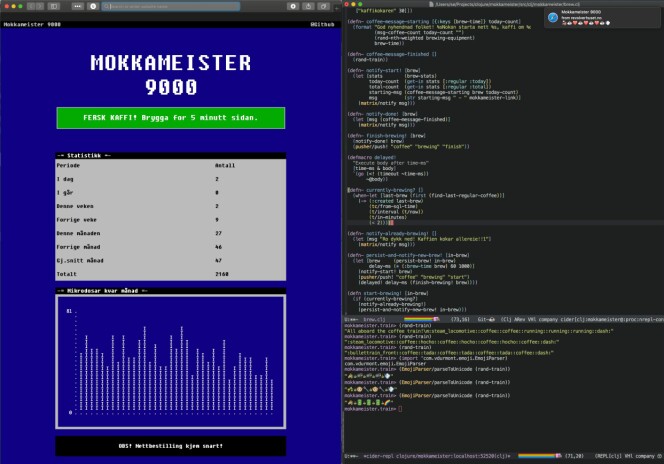Focus the Safari address search field
Image resolution: width=664 pixels, height=464 pixels.
tap(171, 6)
